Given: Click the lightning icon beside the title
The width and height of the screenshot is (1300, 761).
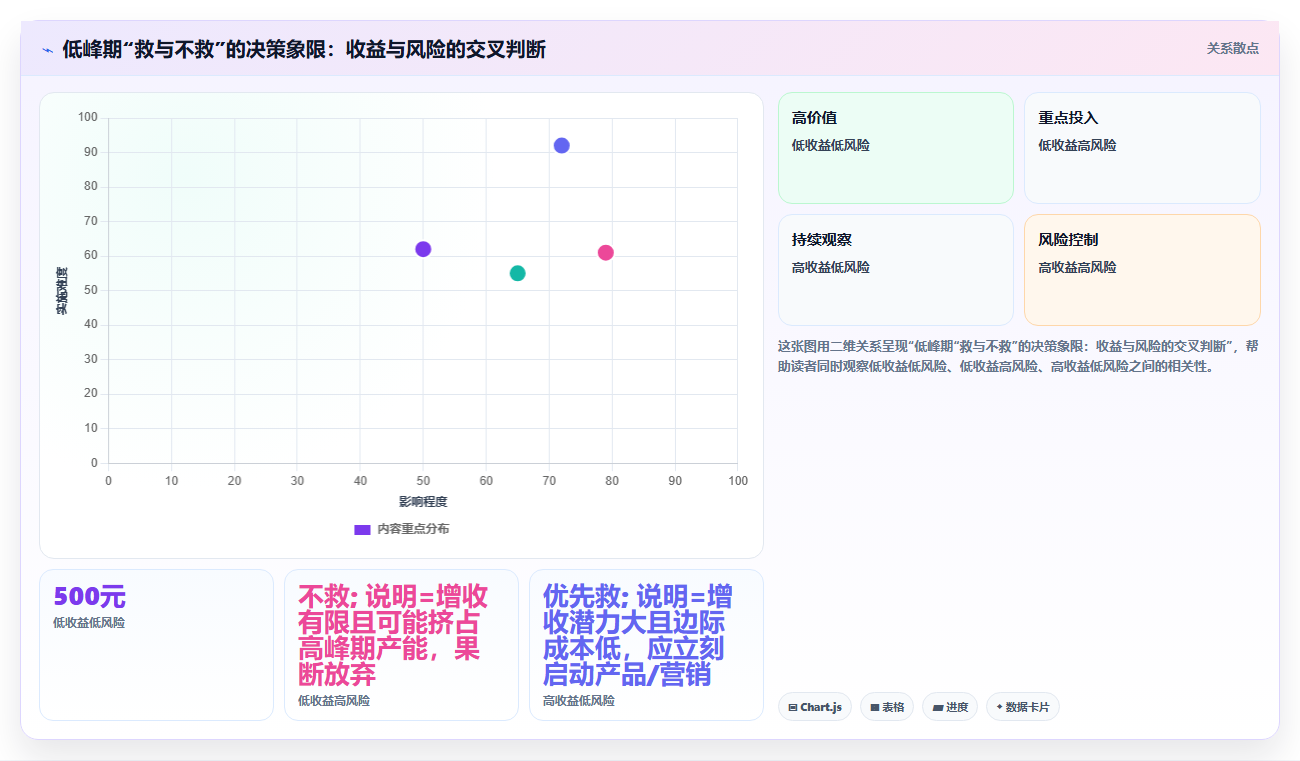Looking at the screenshot, I should point(48,50).
